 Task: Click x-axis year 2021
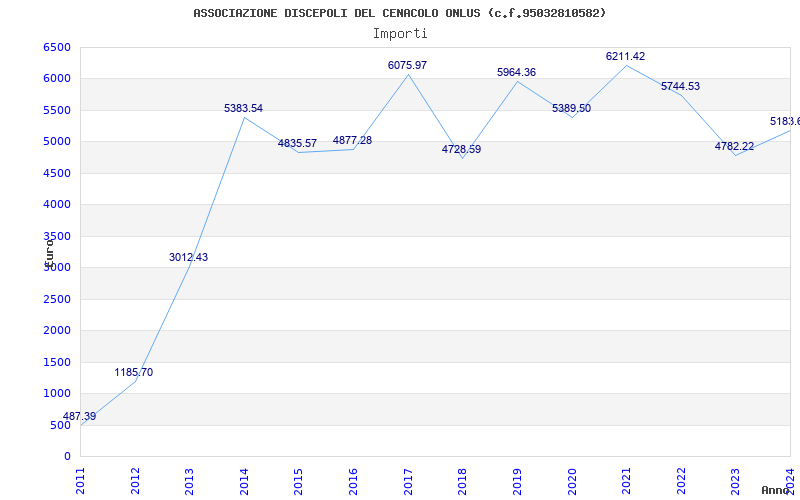pyautogui.click(x=627, y=481)
